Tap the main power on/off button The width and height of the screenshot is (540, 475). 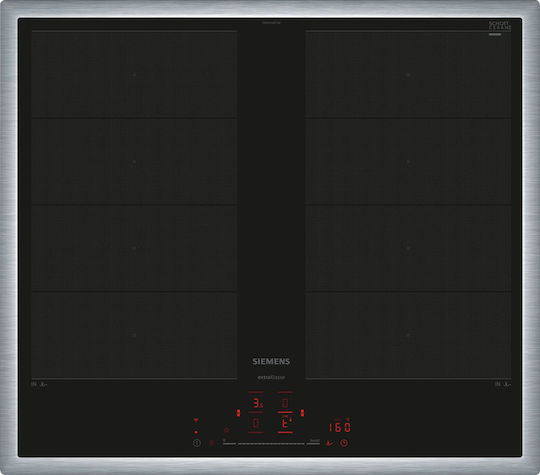(x=197, y=443)
